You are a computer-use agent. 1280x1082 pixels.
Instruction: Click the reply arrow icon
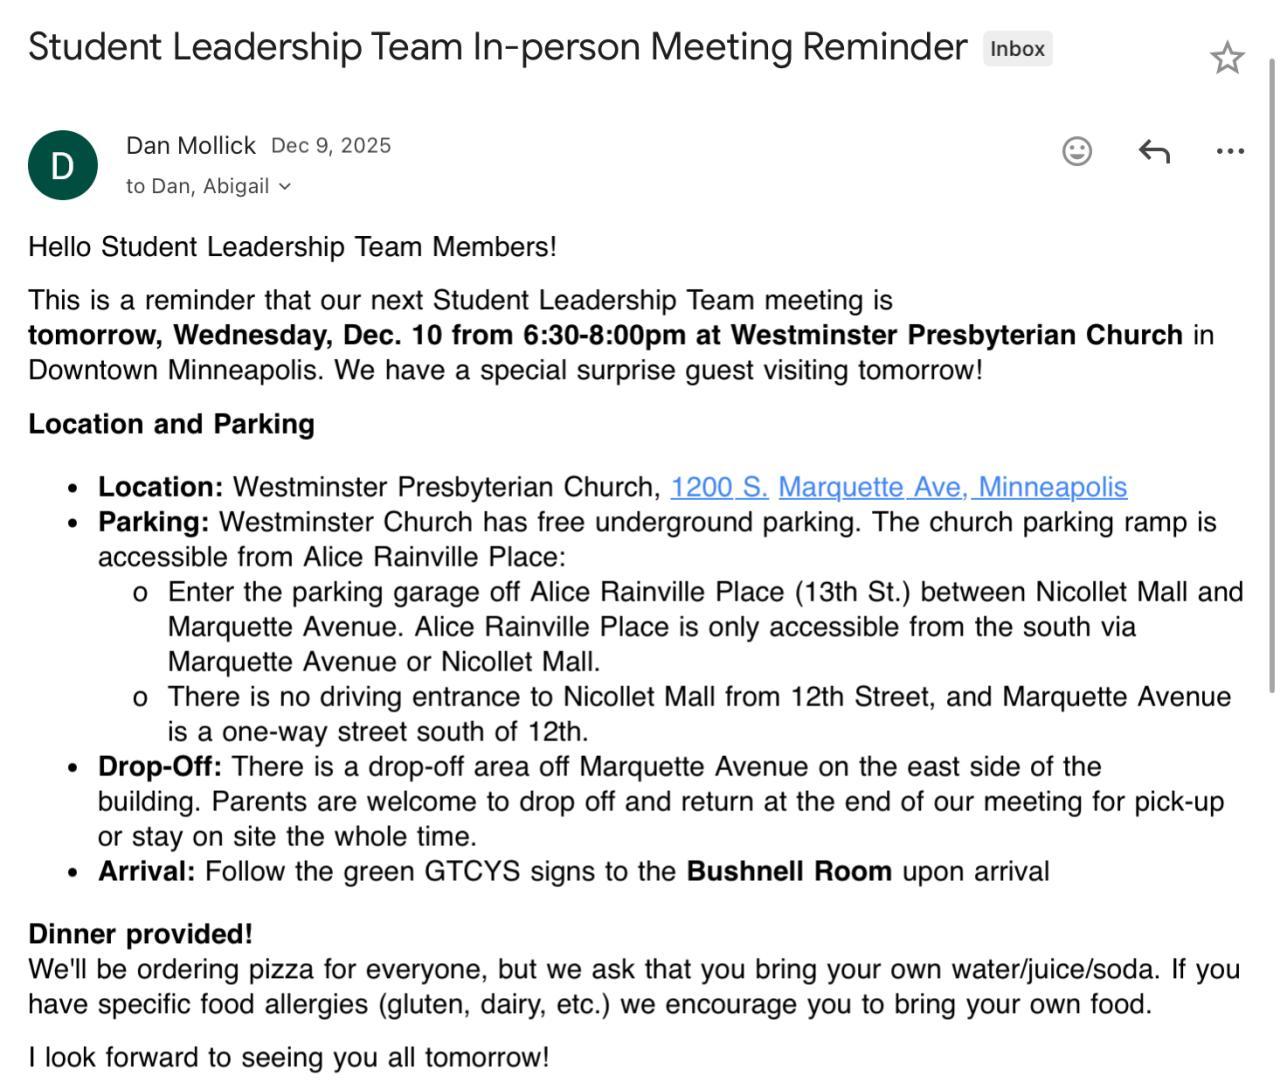click(1154, 151)
